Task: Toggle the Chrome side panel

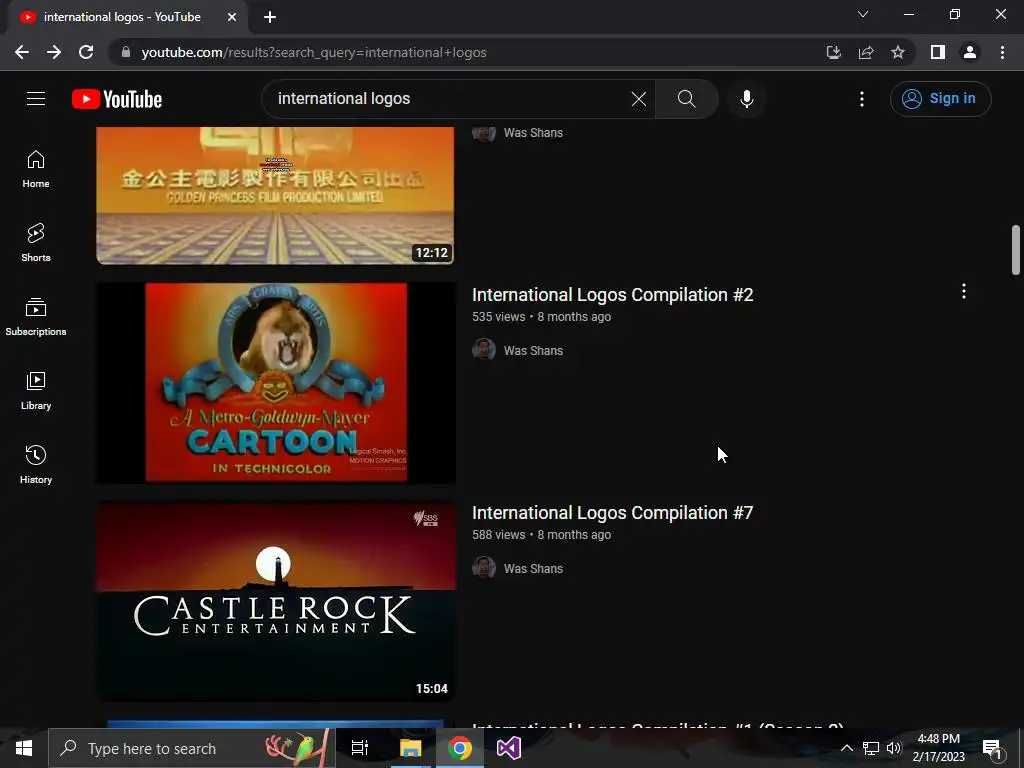Action: 938,52
